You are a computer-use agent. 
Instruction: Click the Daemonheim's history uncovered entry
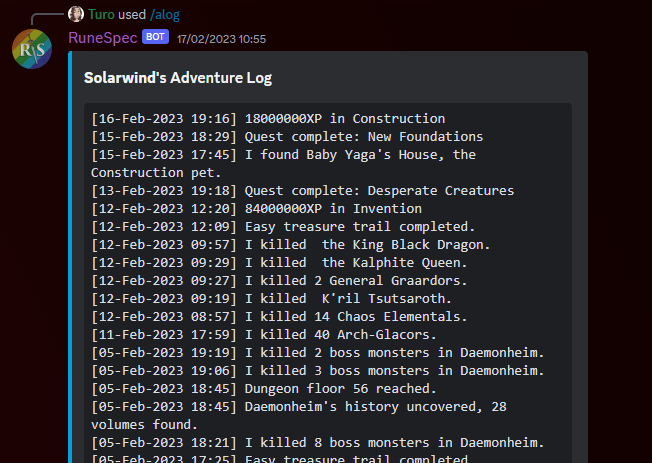pyautogui.click(x=299, y=416)
